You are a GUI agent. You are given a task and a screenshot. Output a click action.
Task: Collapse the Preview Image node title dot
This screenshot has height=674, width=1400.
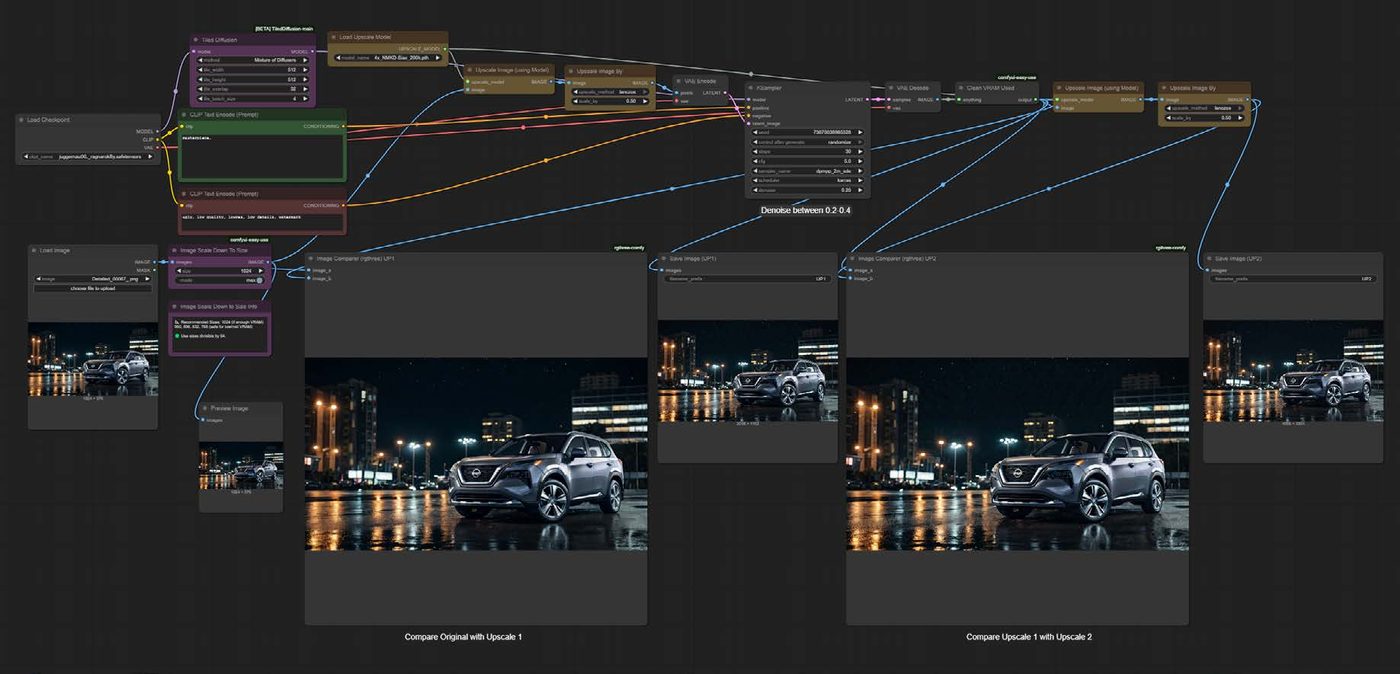[x=204, y=408]
